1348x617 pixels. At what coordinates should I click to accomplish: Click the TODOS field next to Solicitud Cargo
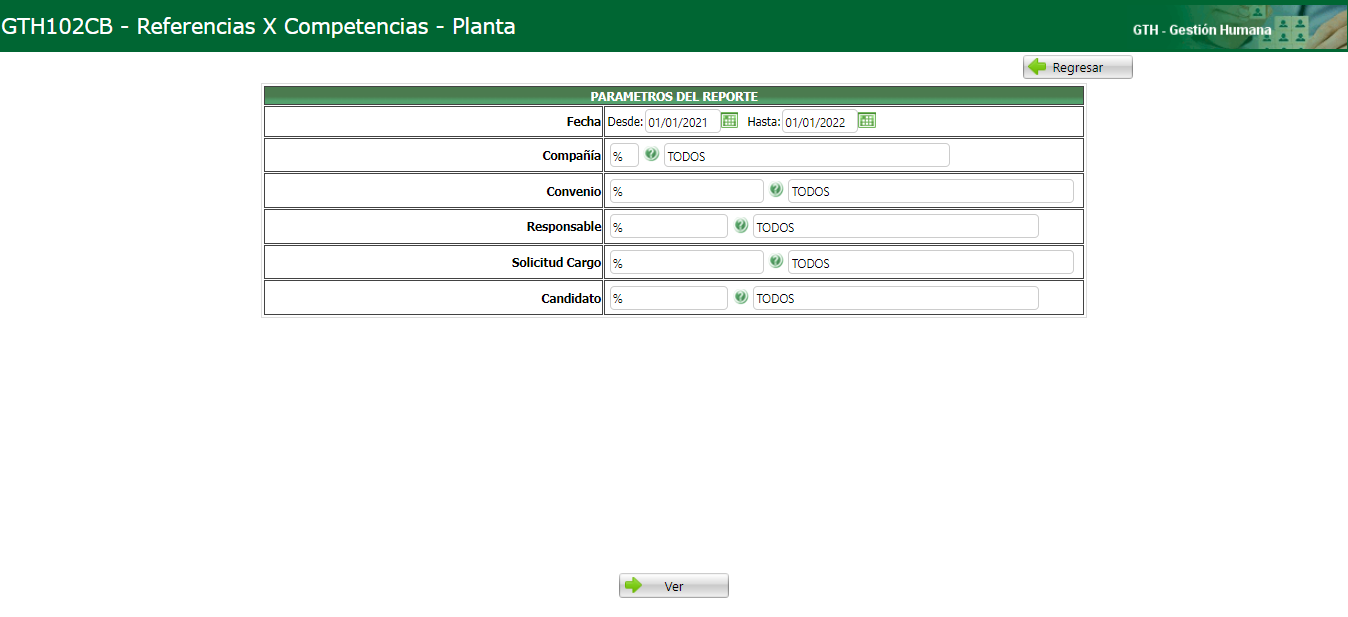pos(930,262)
